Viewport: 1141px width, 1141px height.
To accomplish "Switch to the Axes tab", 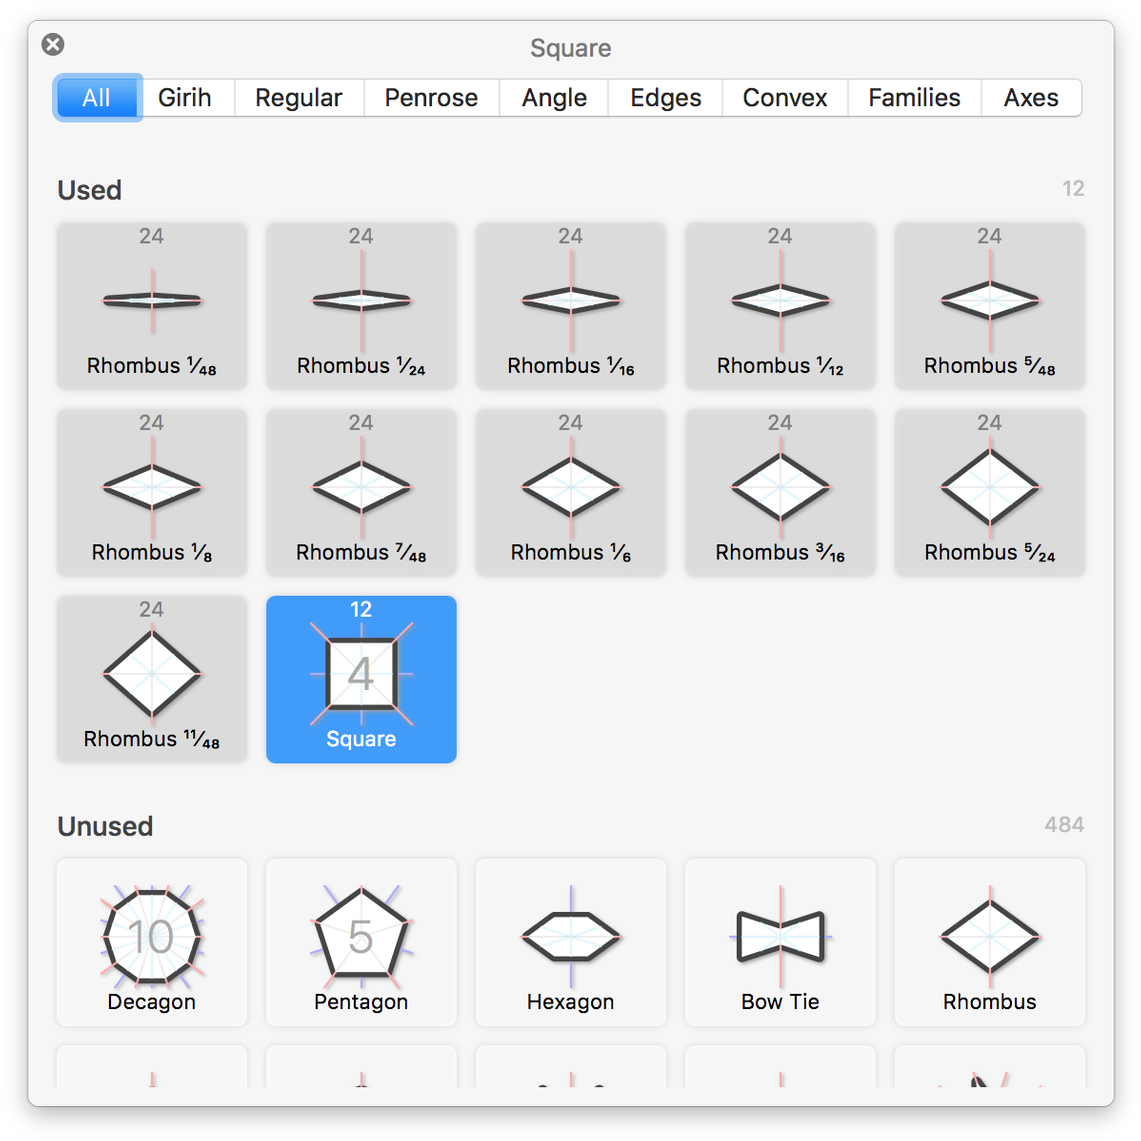I will [1031, 98].
